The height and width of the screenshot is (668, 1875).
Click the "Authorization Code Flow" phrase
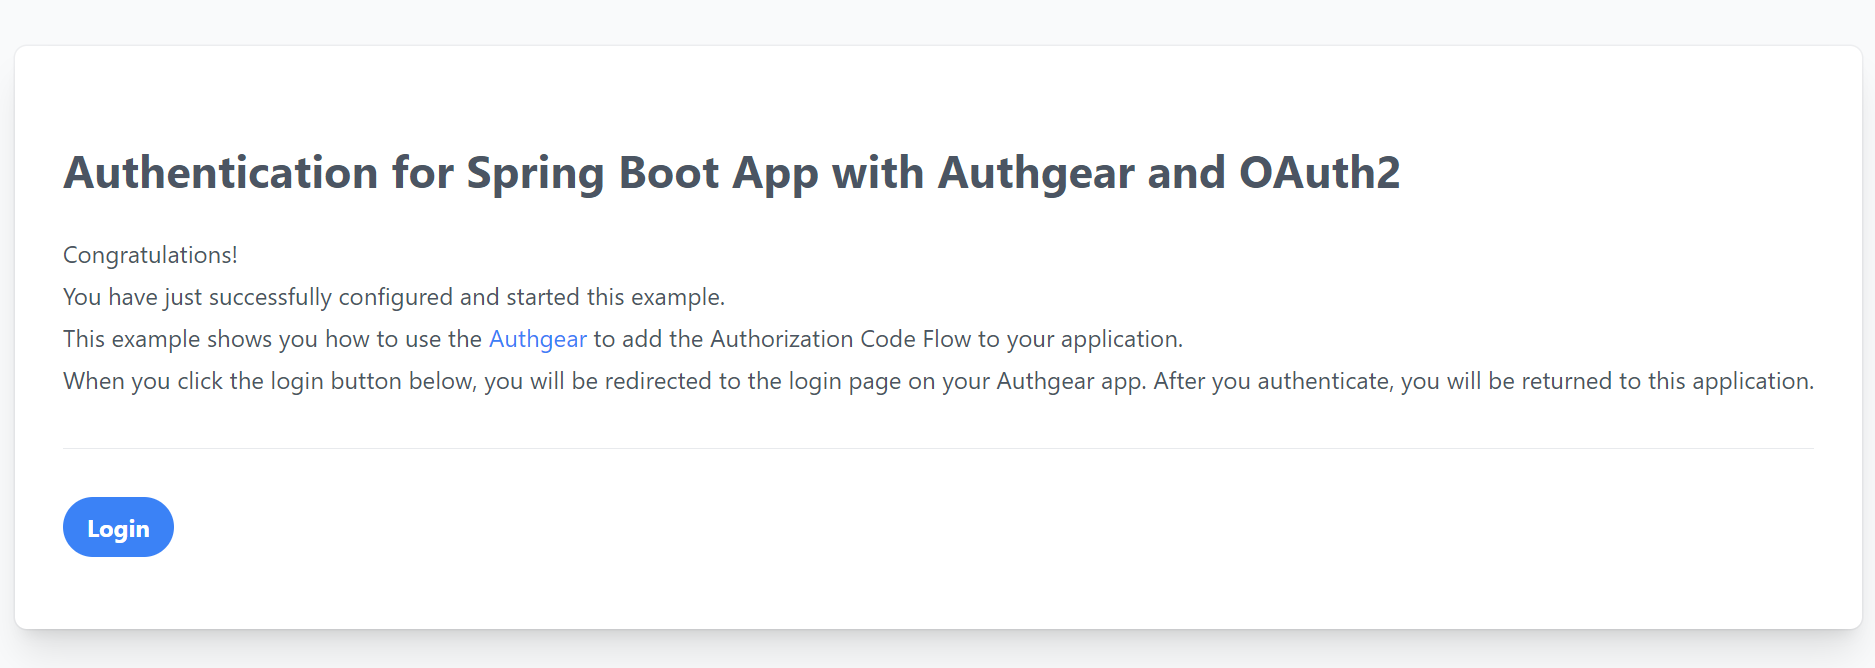(840, 339)
